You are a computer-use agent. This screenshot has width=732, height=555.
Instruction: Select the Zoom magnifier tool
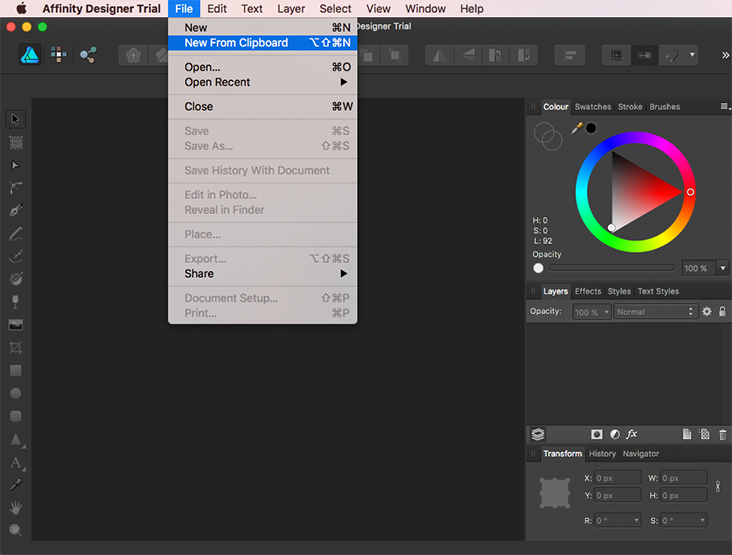pos(16,530)
